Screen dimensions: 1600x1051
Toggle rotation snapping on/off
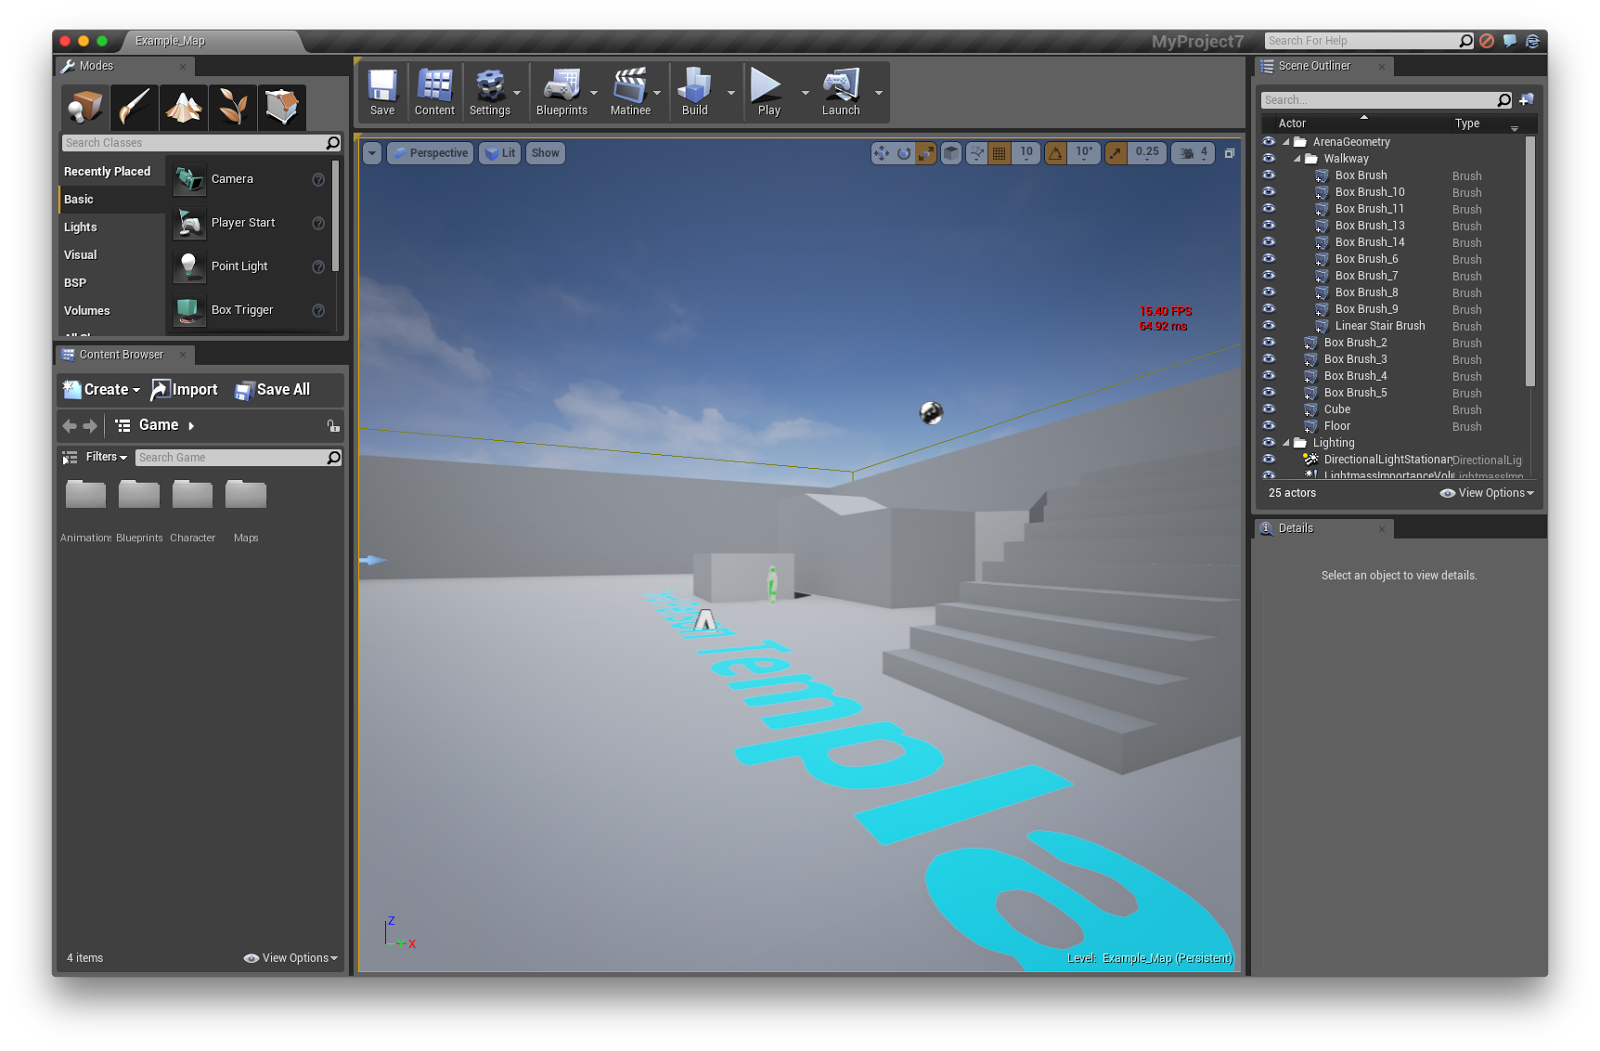[1056, 153]
